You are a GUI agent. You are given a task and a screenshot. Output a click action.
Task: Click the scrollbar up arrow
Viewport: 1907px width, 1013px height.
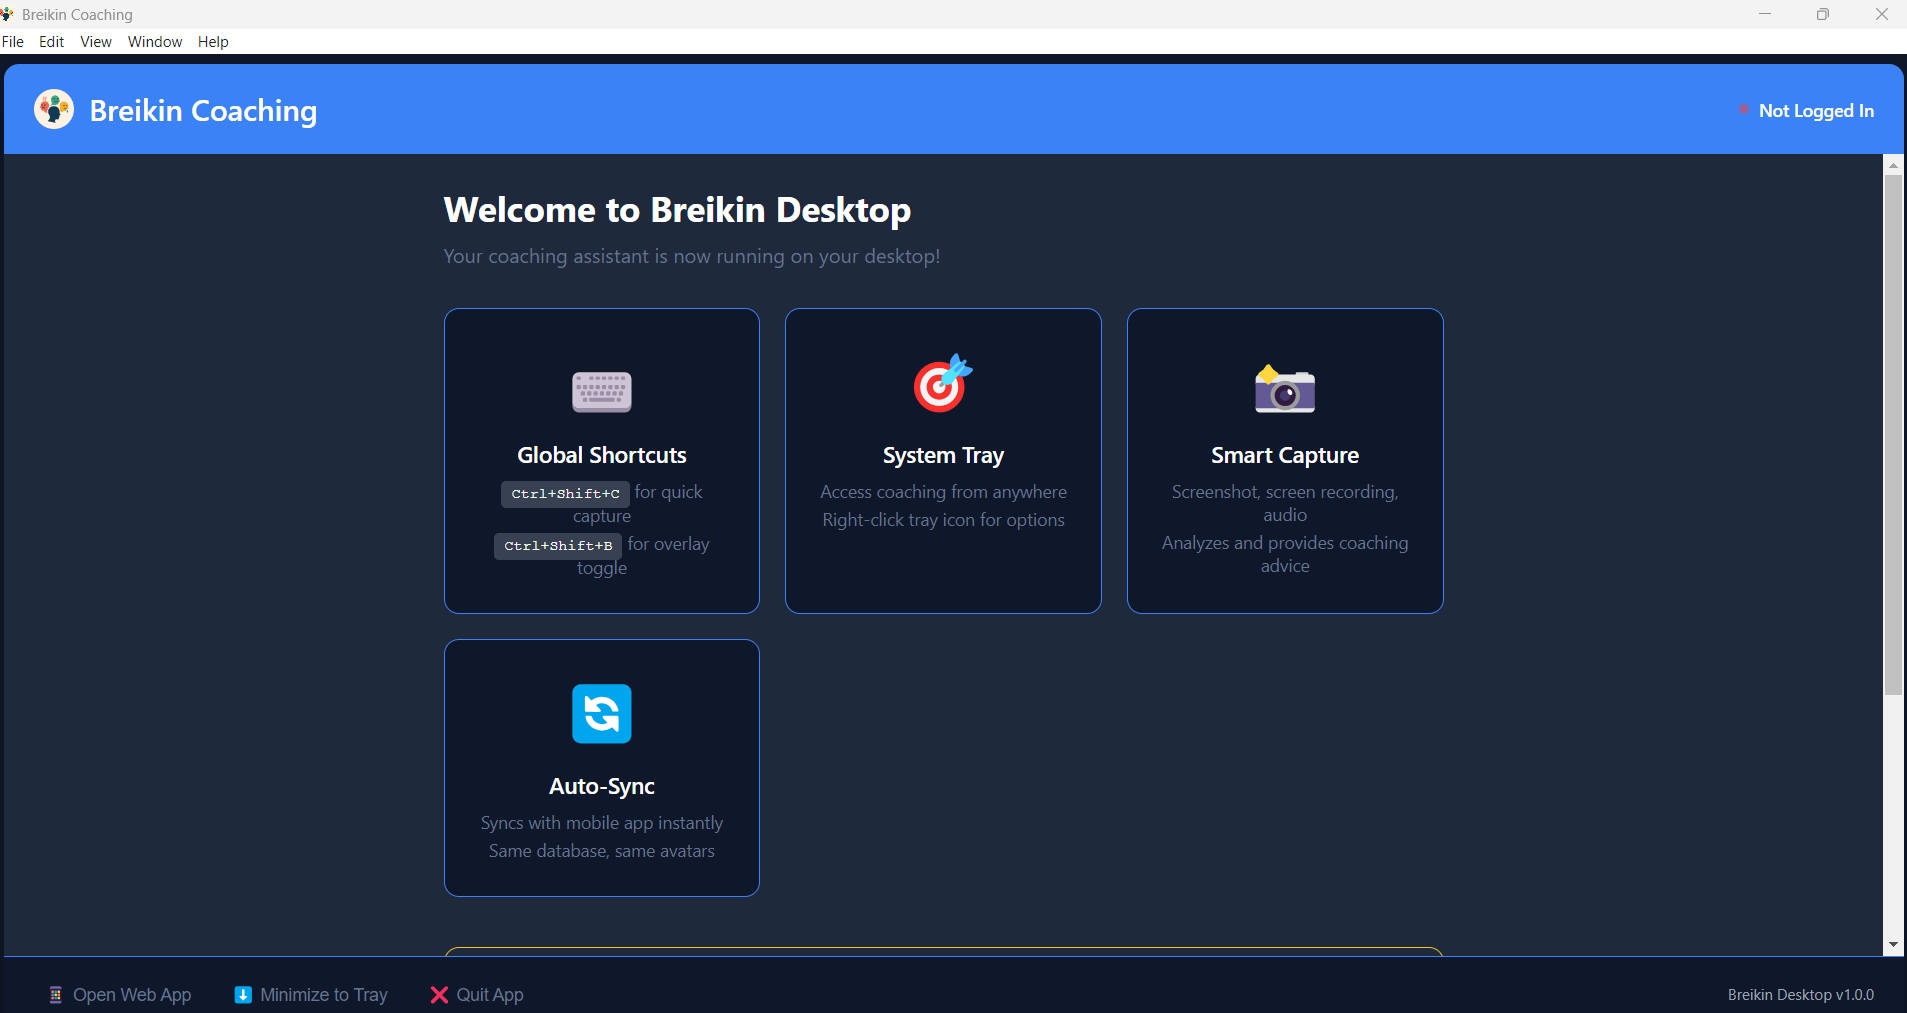pos(1894,165)
